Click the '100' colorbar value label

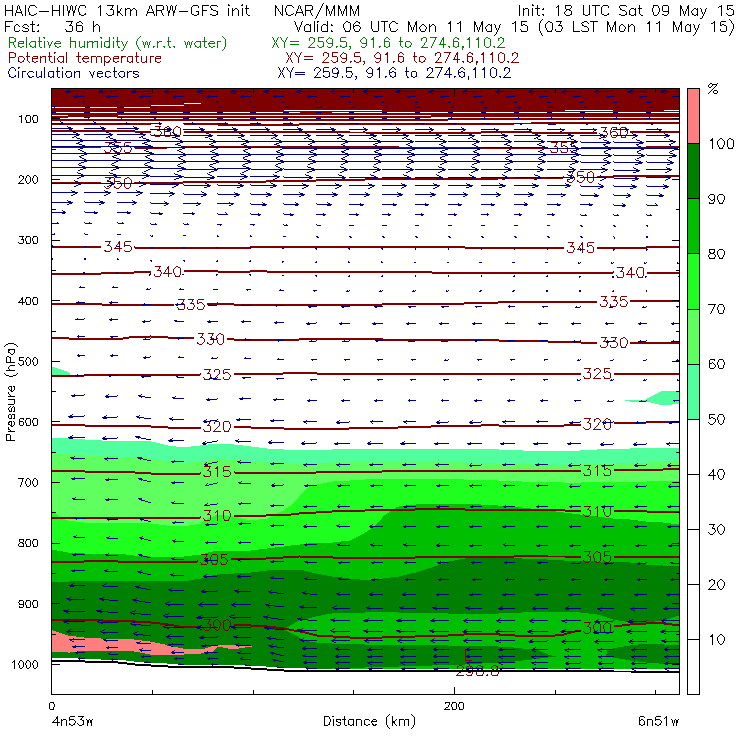(722, 144)
